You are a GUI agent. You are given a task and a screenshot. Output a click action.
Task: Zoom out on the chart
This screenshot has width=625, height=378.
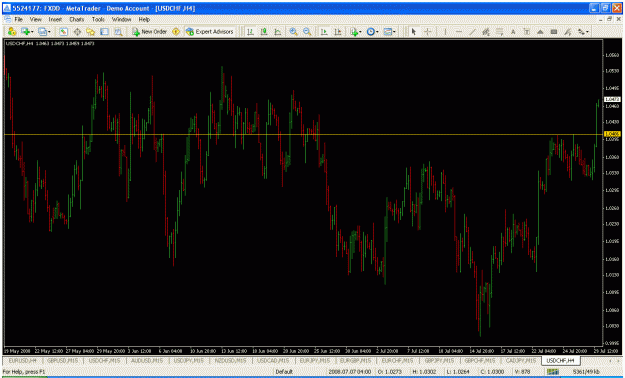point(307,32)
